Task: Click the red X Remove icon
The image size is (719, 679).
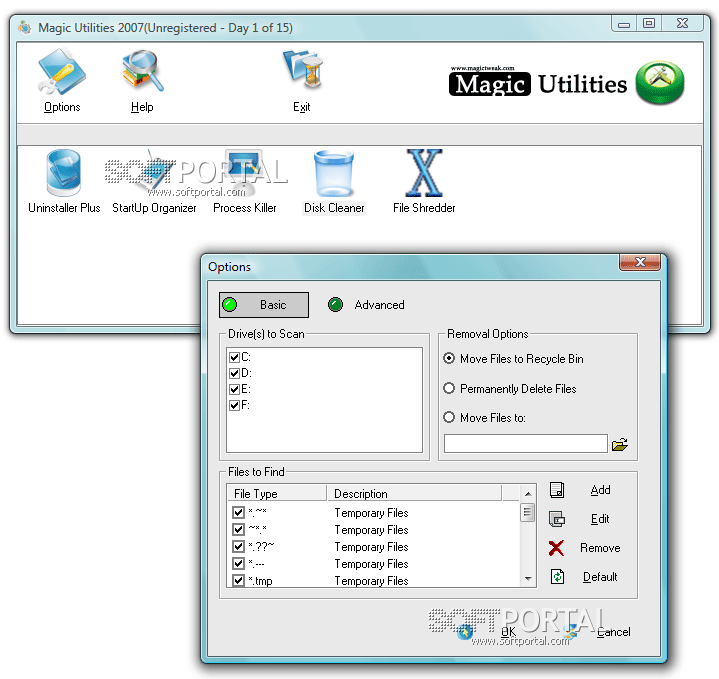Action: pyautogui.click(x=556, y=548)
